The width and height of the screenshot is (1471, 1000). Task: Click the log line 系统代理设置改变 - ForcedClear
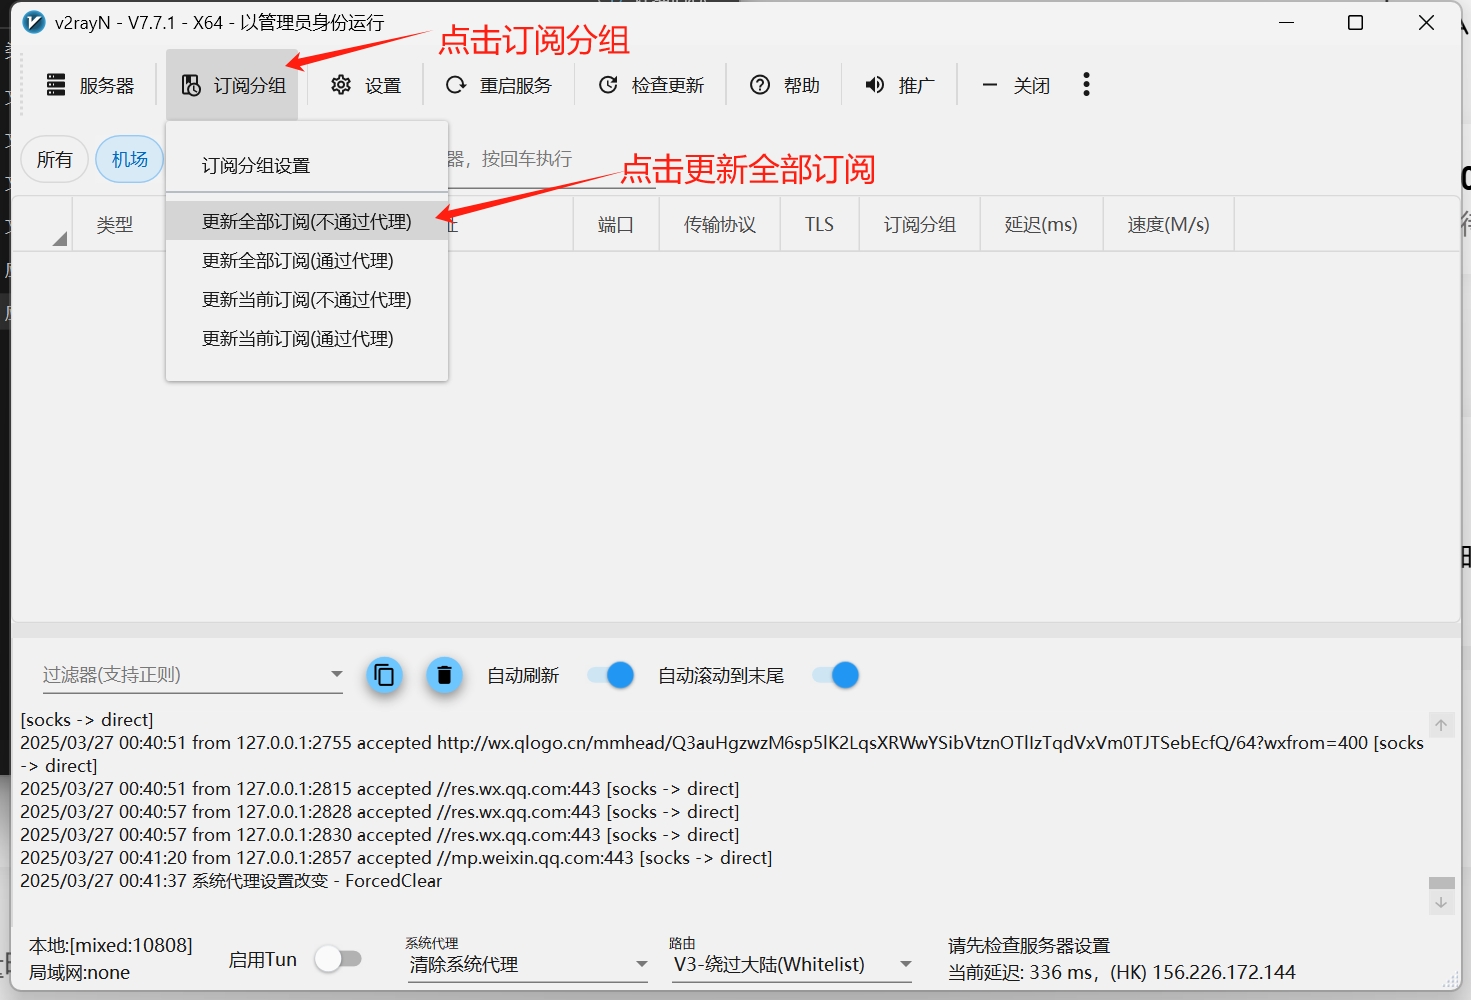coord(231,880)
